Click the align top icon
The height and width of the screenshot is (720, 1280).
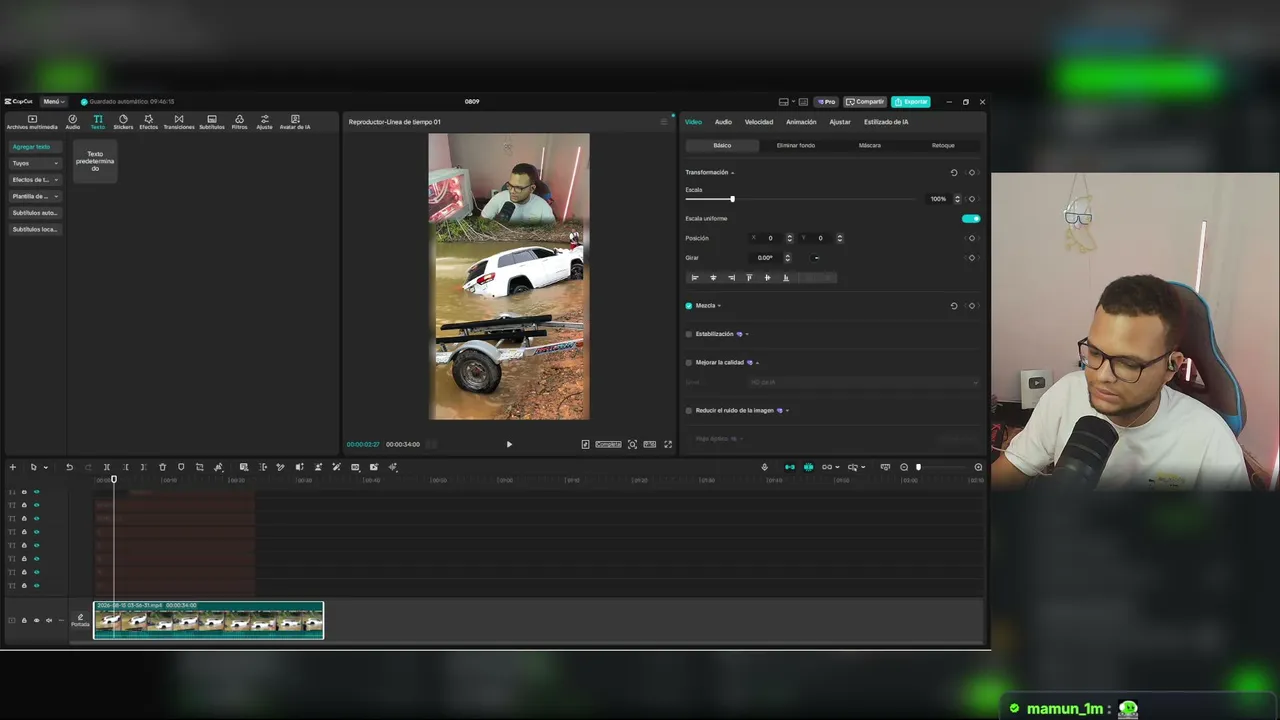[x=749, y=277]
